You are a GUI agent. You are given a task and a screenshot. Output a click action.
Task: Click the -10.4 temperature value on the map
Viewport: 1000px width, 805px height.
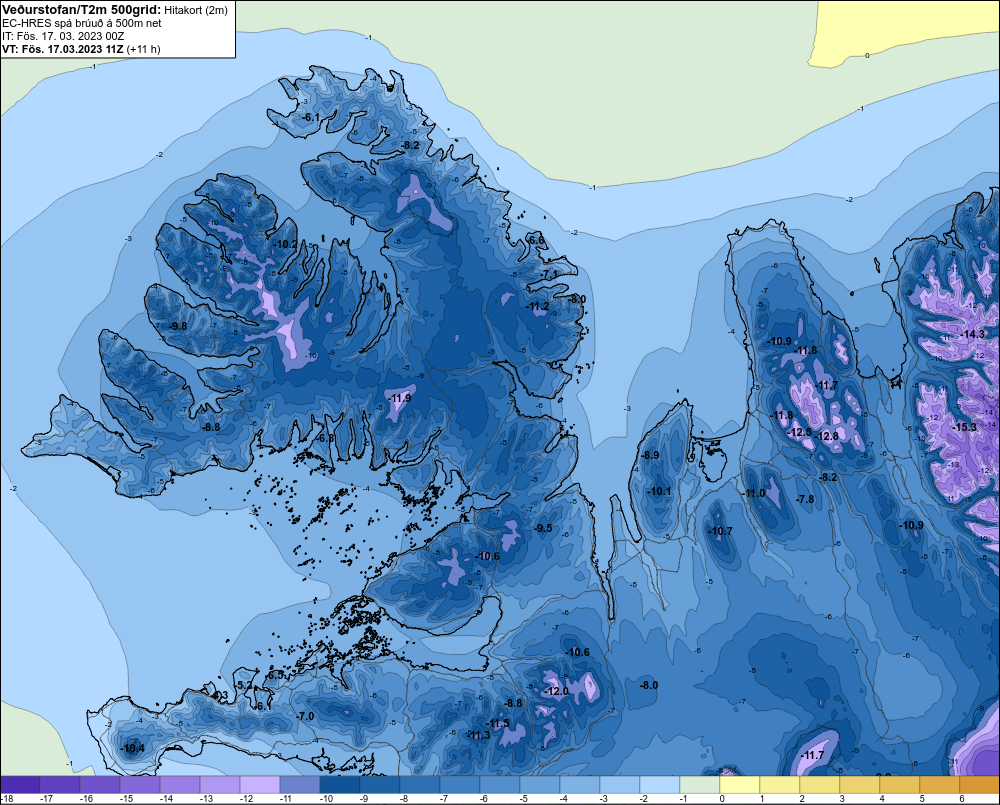pos(133,749)
